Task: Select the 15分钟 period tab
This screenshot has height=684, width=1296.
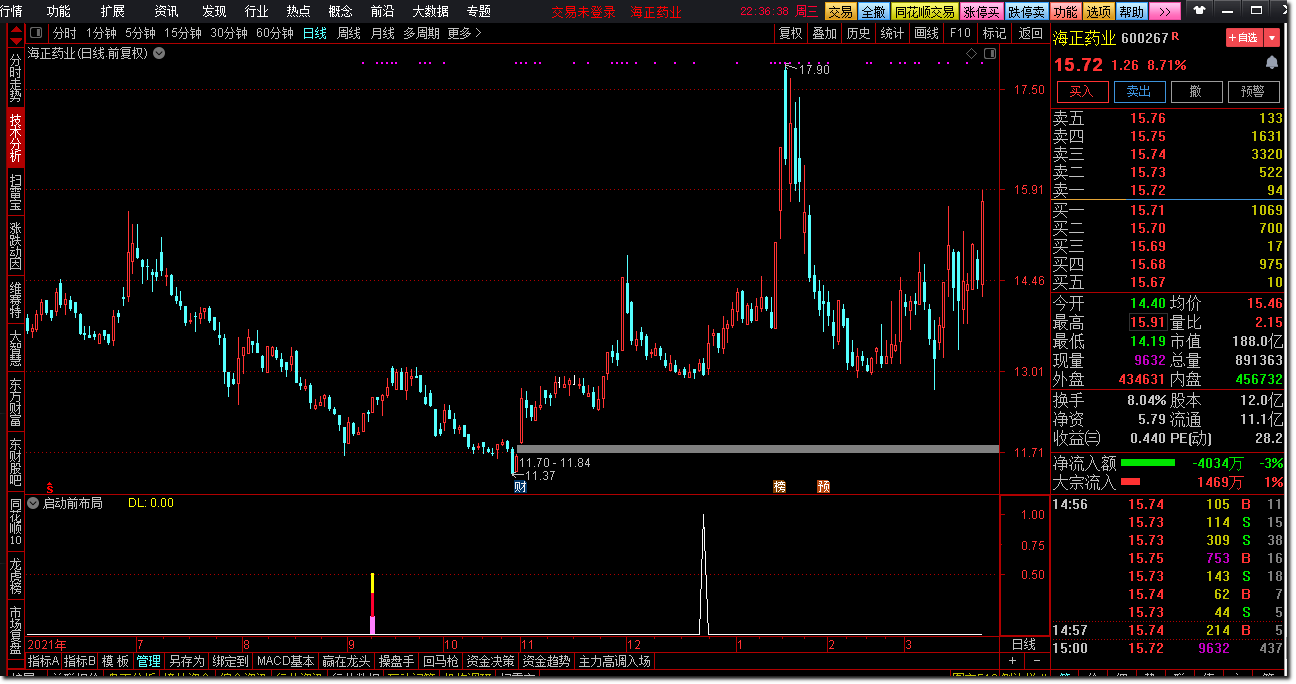Action: pos(183,33)
